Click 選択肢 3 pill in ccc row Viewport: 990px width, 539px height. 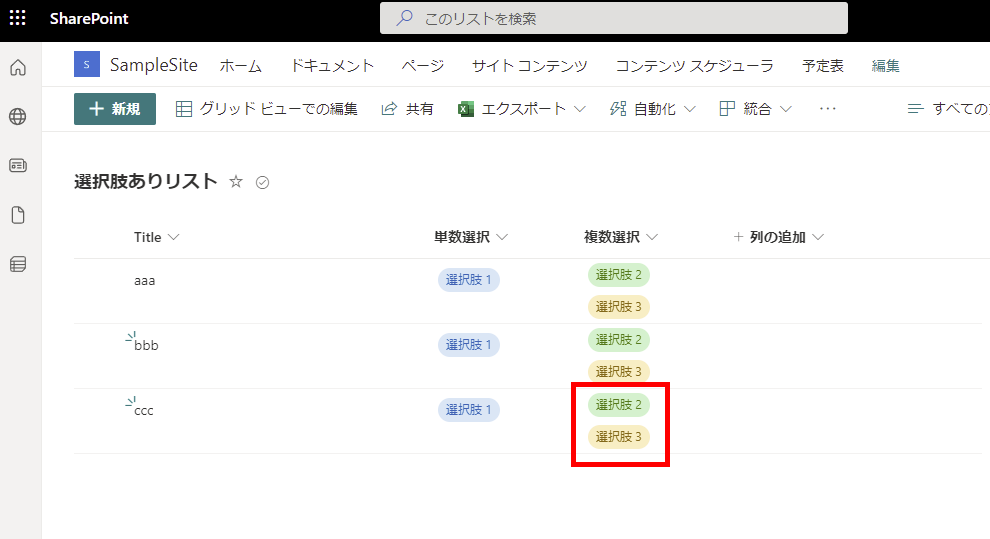click(619, 437)
